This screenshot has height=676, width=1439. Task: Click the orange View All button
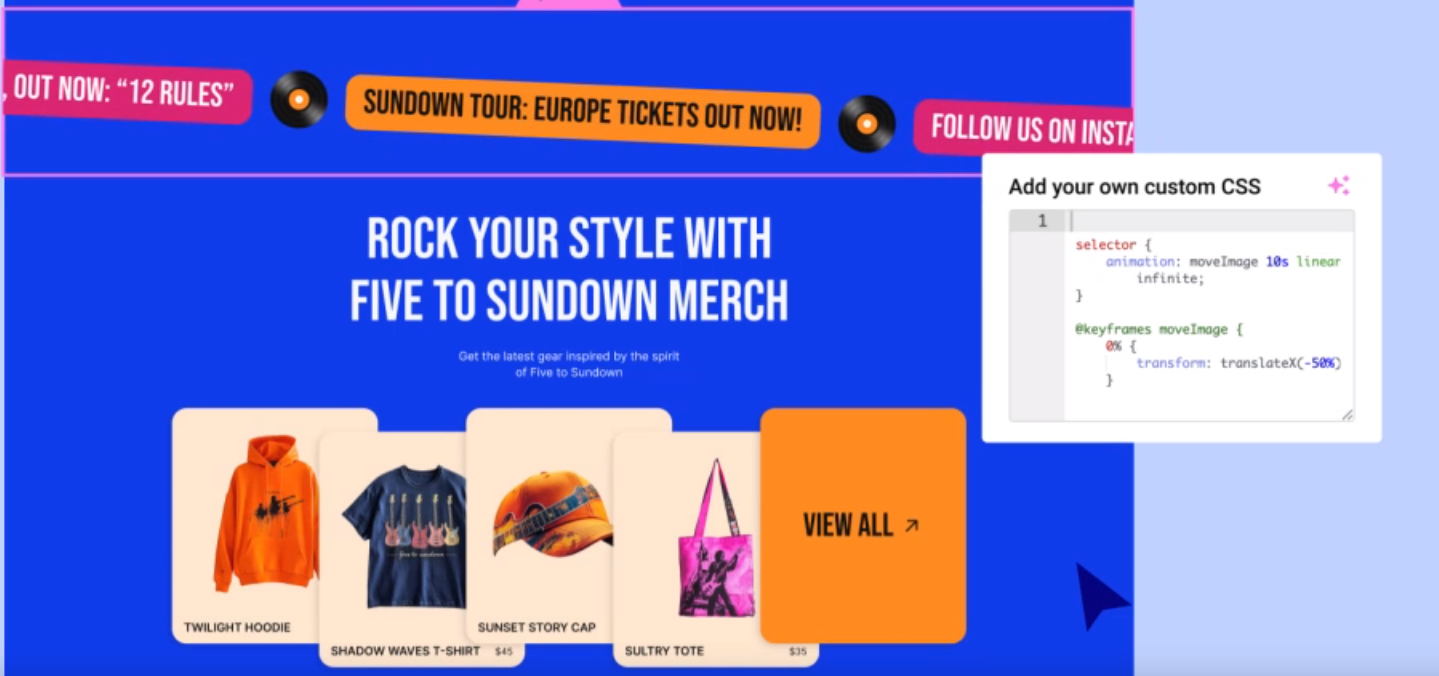[x=863, y=525]
